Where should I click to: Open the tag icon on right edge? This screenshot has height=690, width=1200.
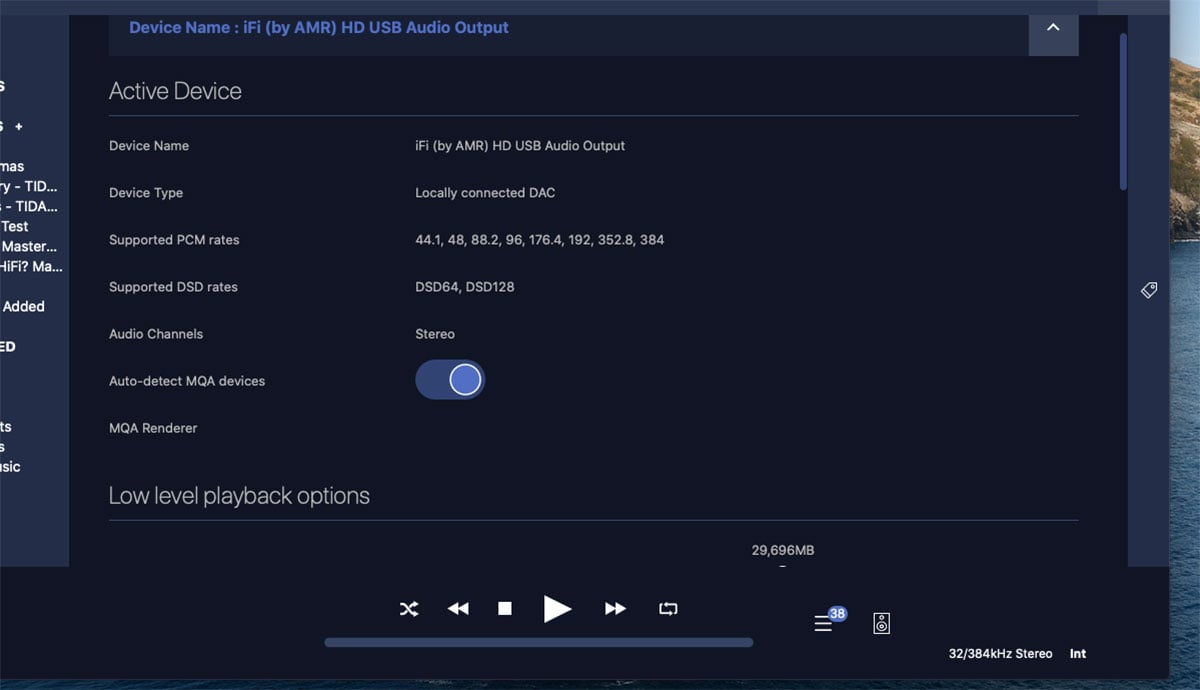(x=1149, y=290)
